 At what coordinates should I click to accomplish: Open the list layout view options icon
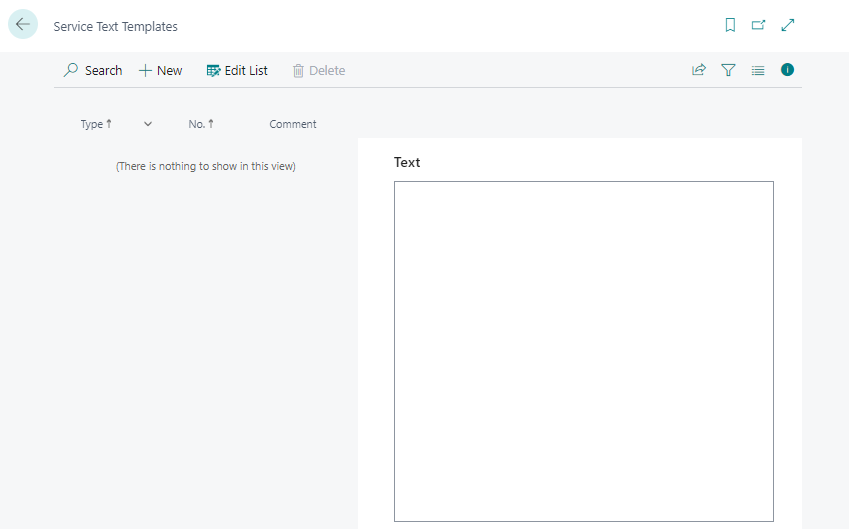pyautogui.click(x=758, y=70)
